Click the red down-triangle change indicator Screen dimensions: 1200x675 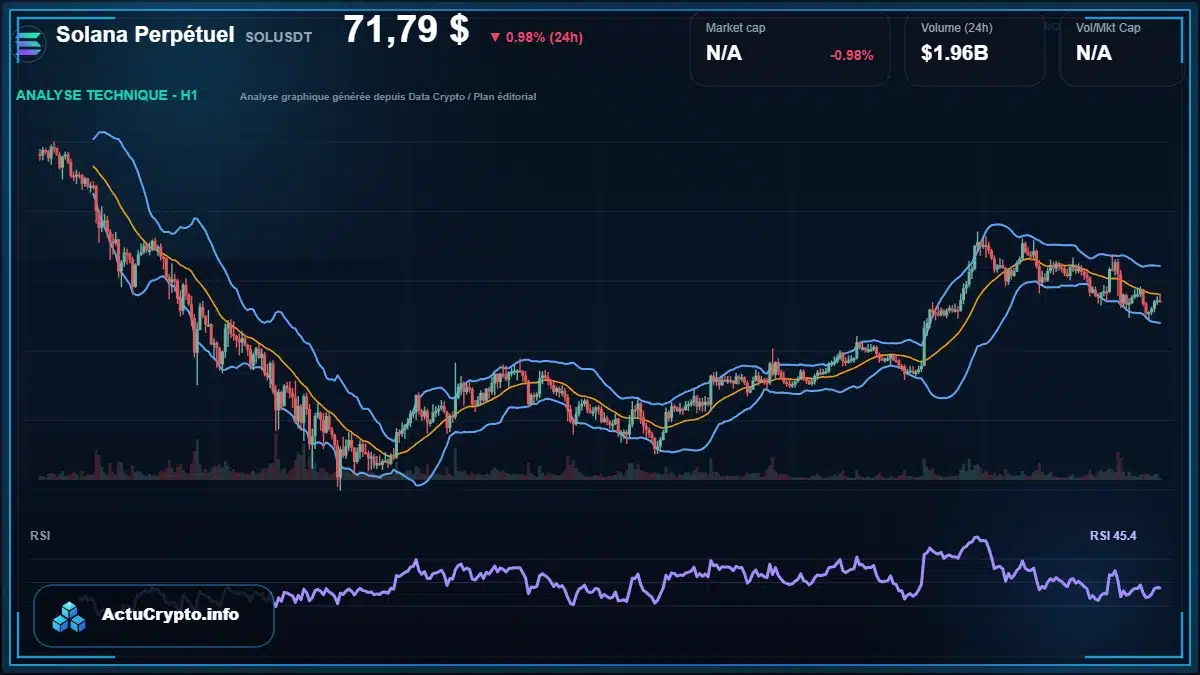[495, 37]
